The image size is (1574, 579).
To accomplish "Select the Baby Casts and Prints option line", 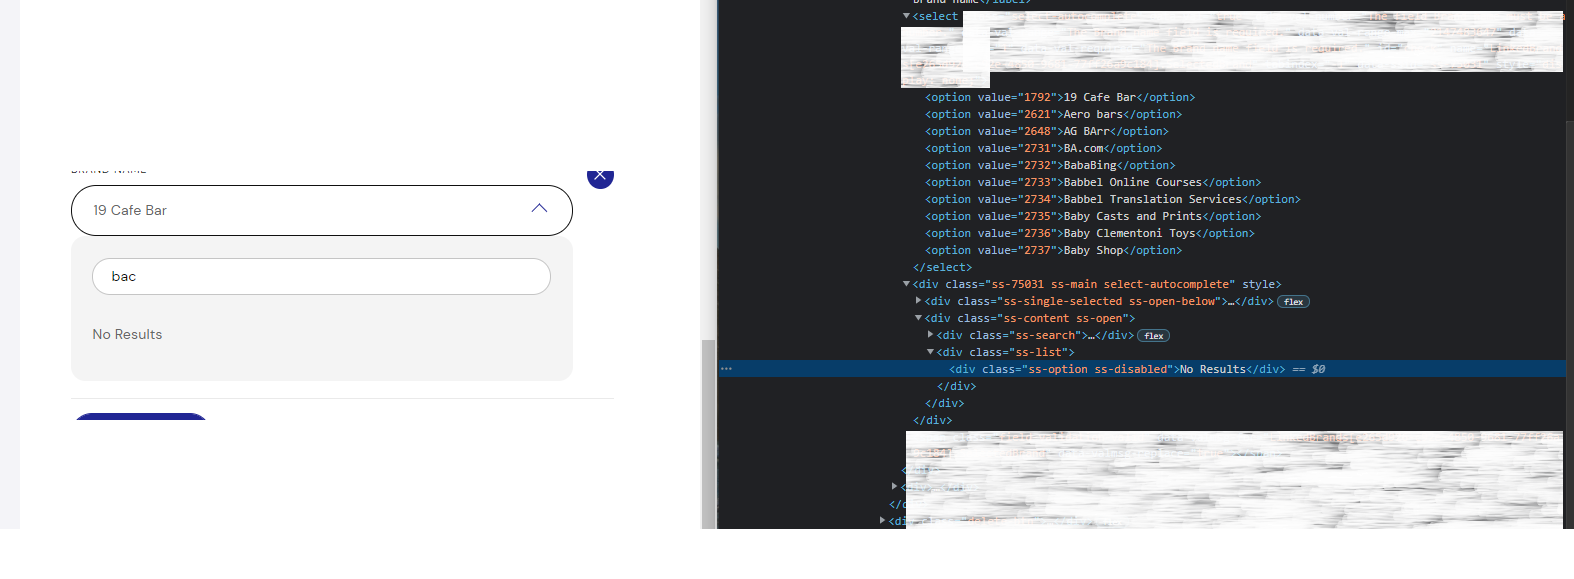I will (1093, 216).
